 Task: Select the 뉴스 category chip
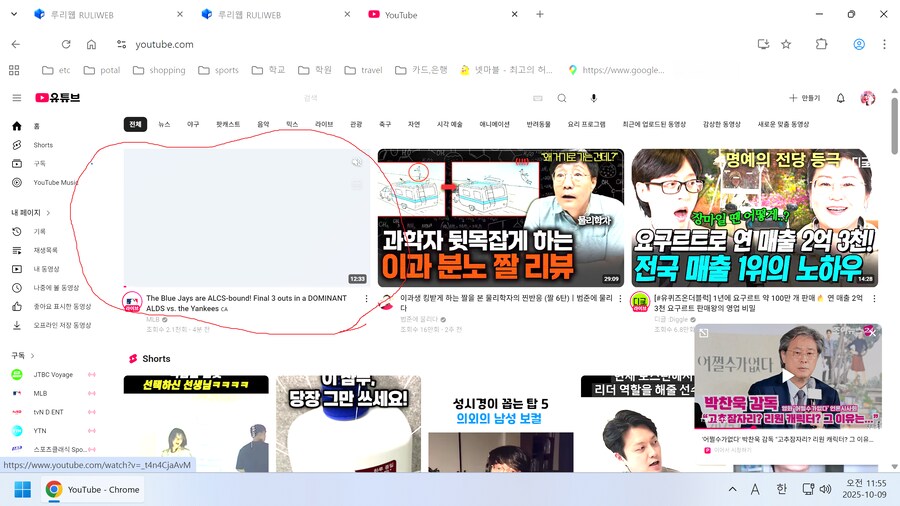tap(164, 124)
